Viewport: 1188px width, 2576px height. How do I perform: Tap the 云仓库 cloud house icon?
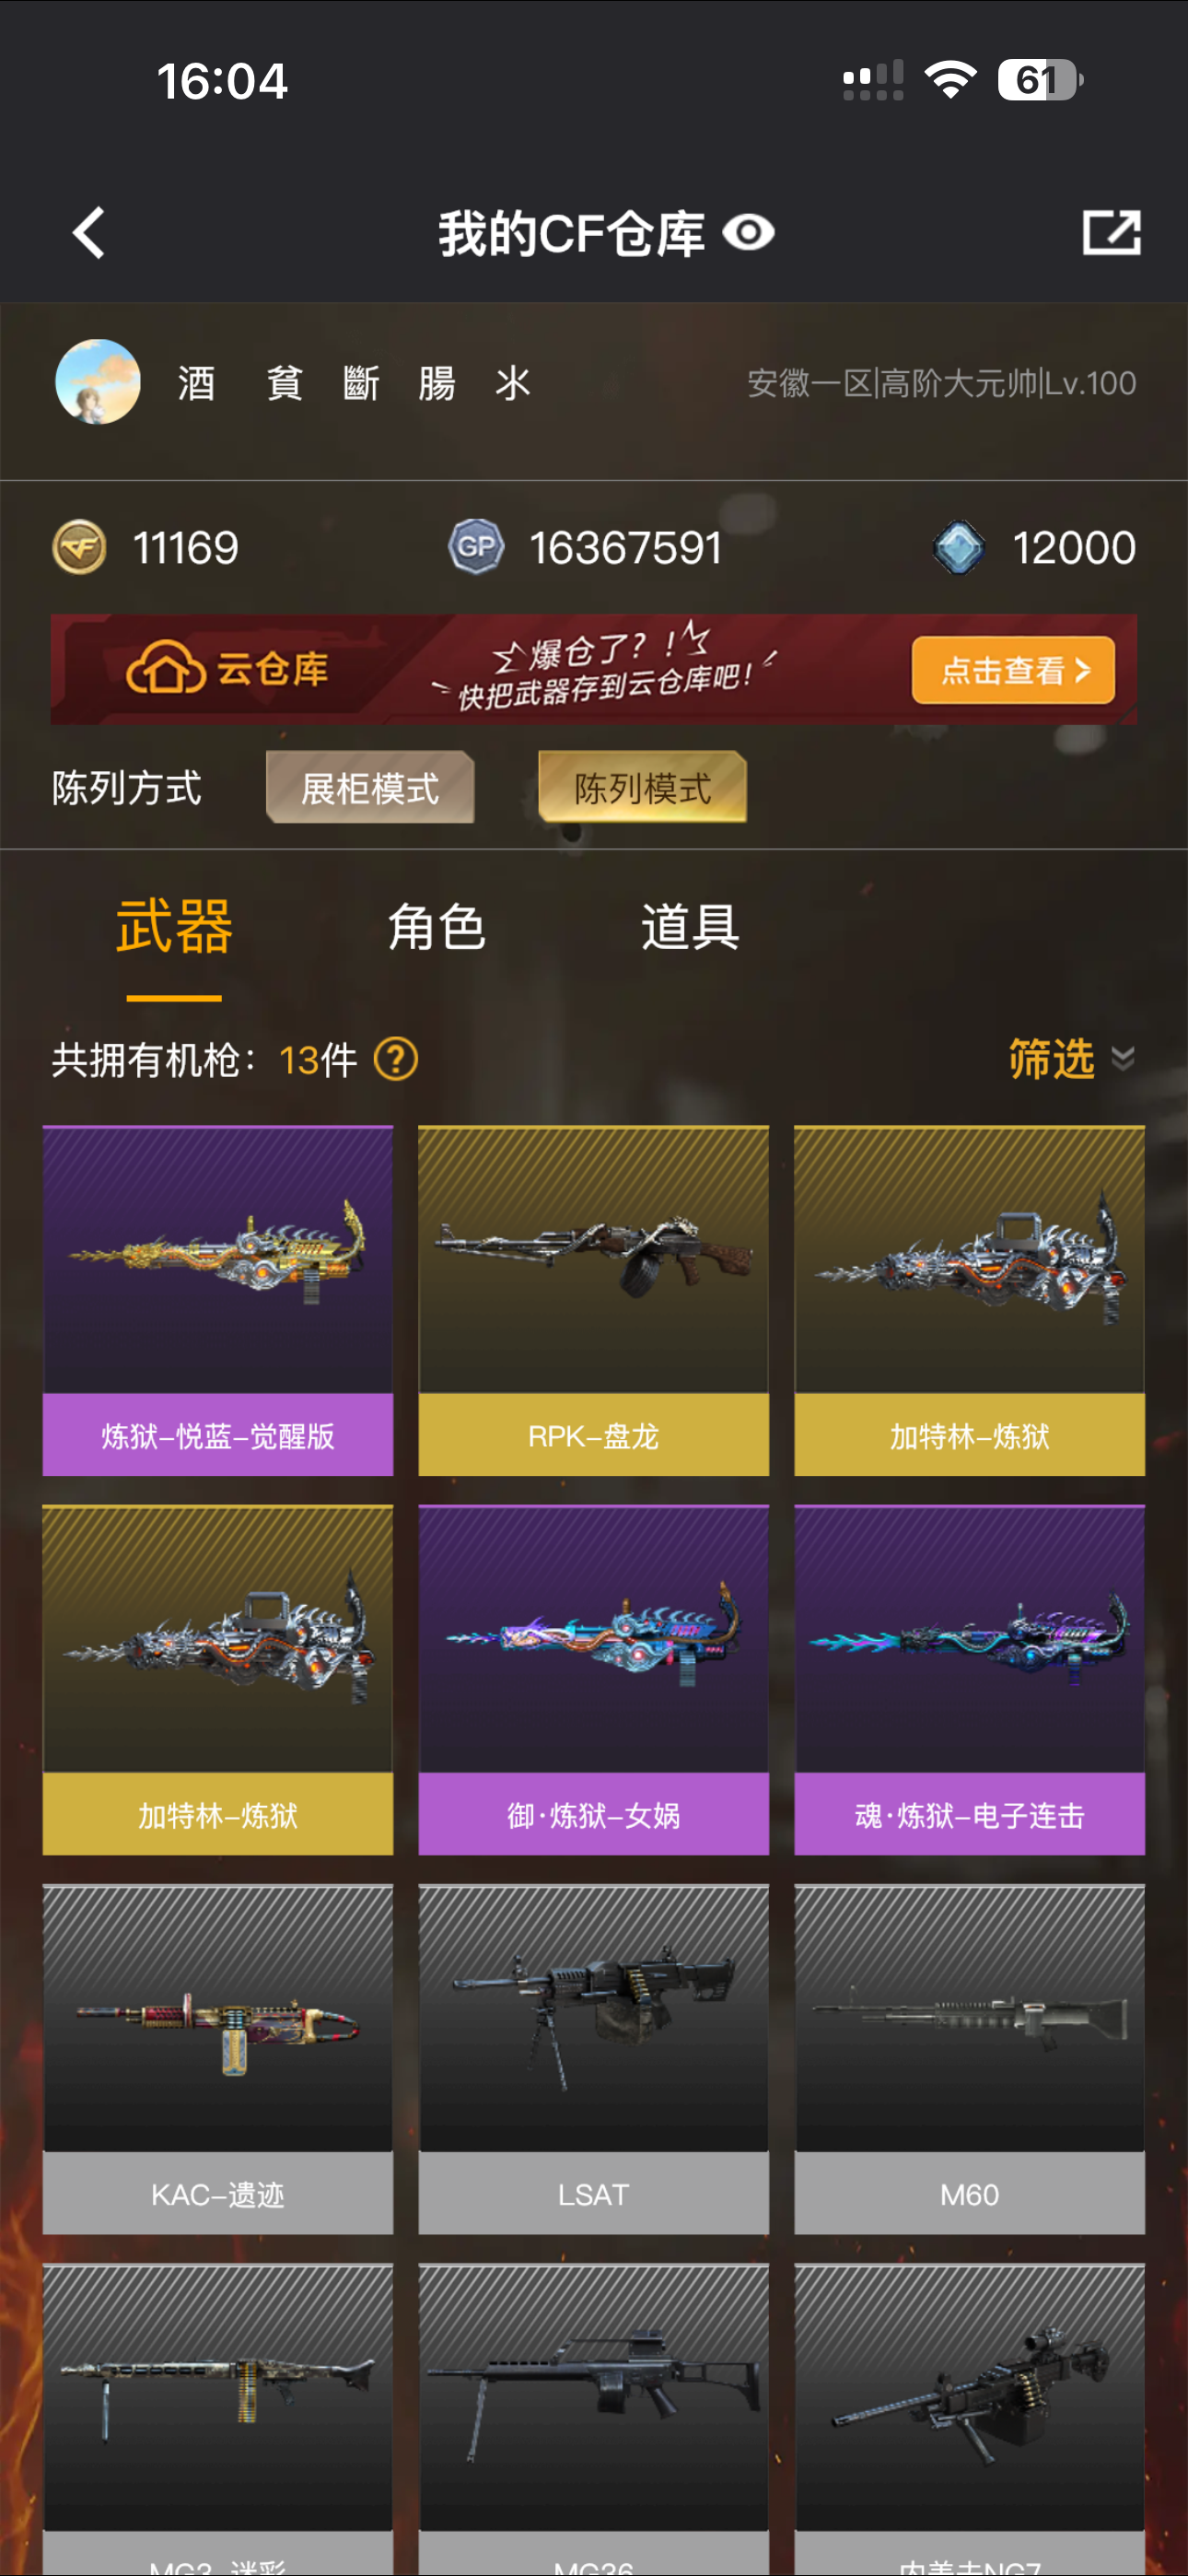[x=165, y=668]
